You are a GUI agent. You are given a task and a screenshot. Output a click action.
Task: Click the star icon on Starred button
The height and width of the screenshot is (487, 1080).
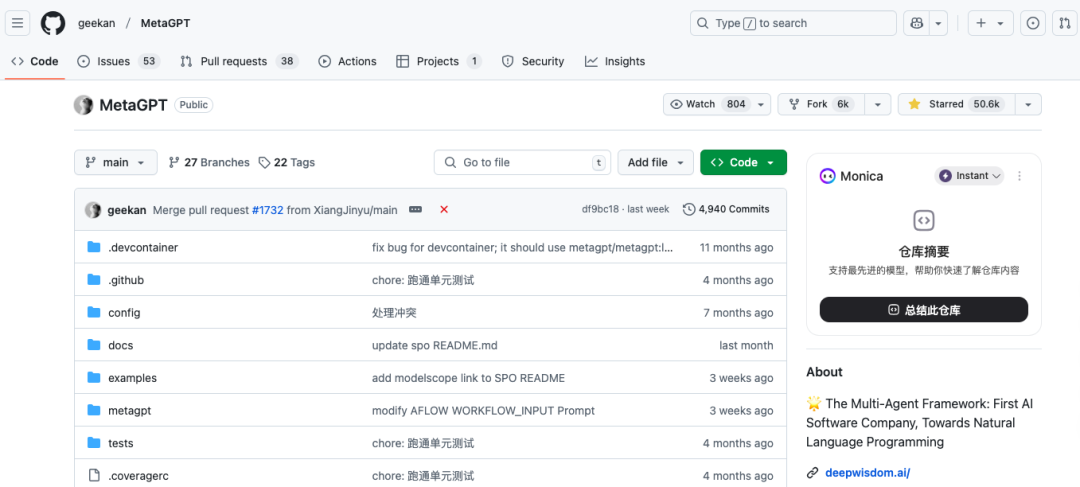914,104
